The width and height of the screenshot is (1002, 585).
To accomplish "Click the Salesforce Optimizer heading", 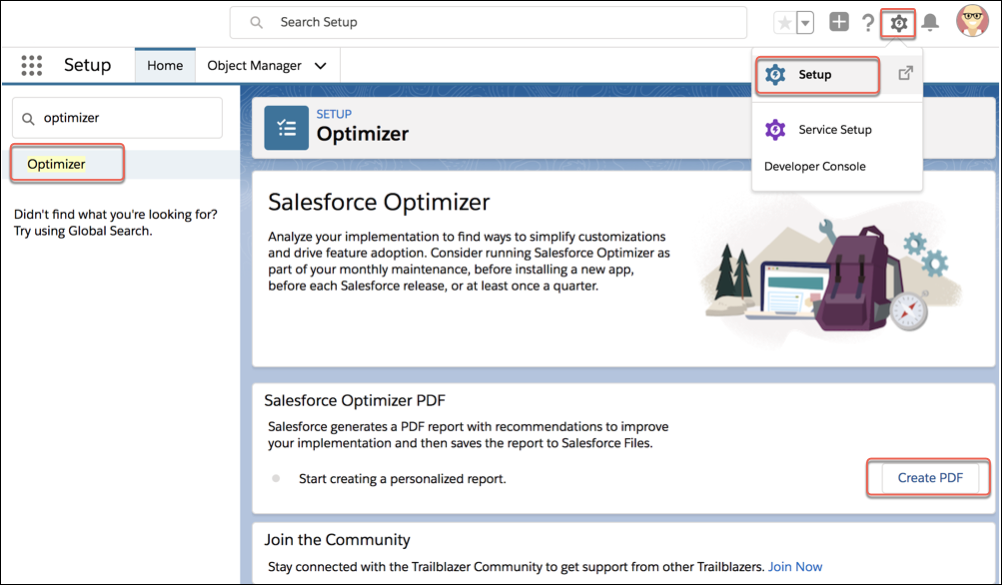I will [379, 203].
